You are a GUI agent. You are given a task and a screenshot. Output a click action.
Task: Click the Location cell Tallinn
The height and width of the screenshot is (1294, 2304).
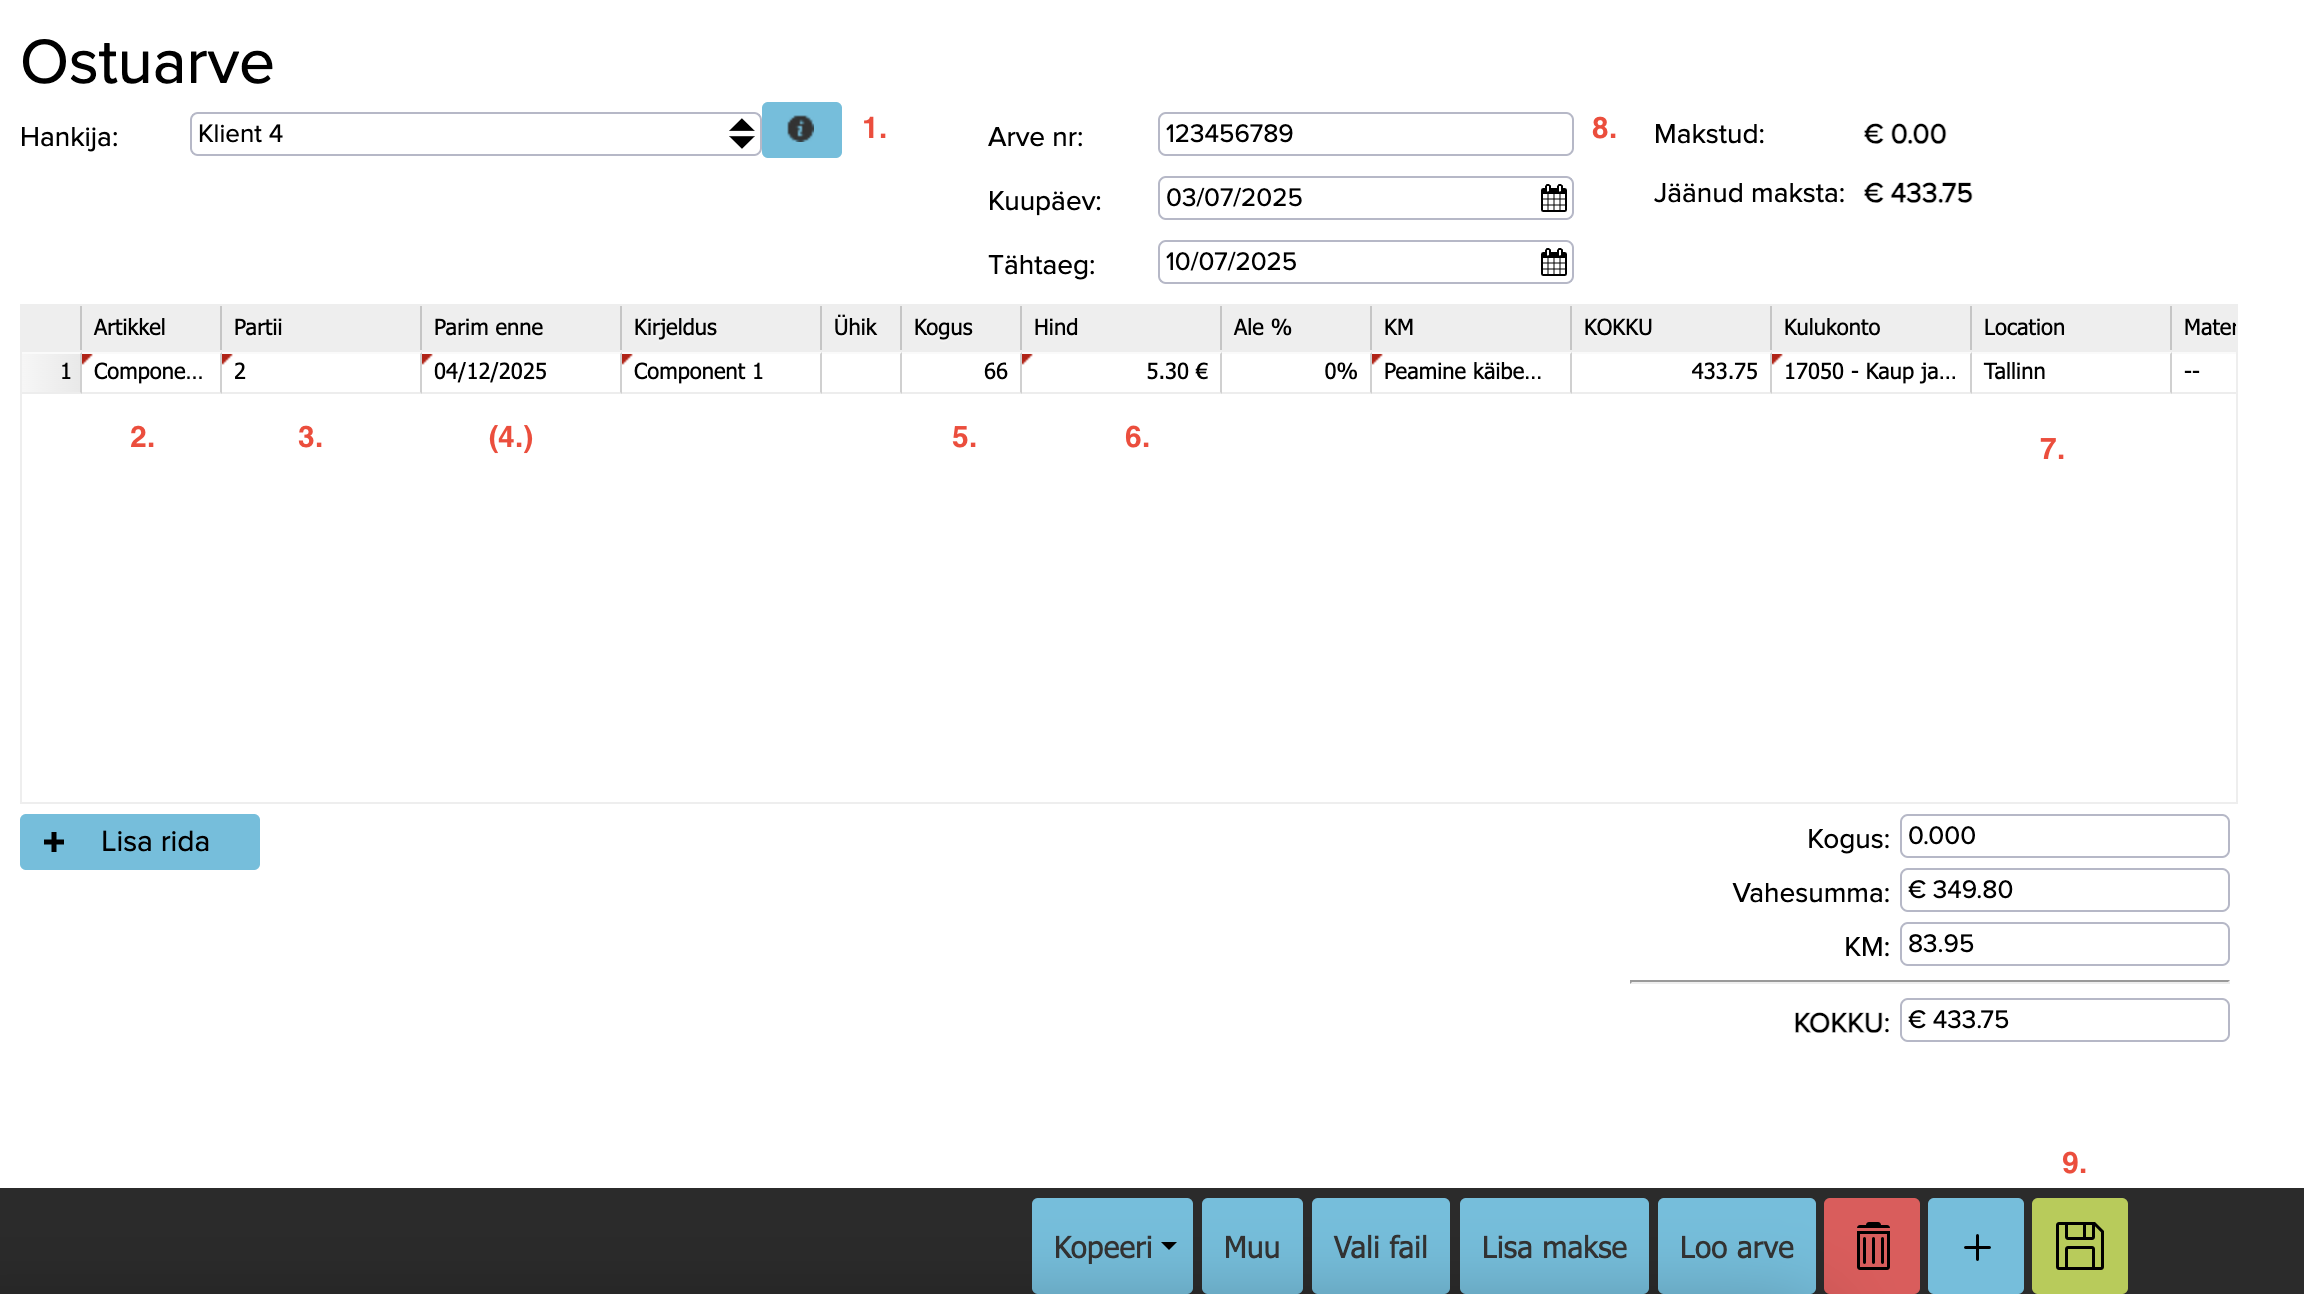point(2070,372)
